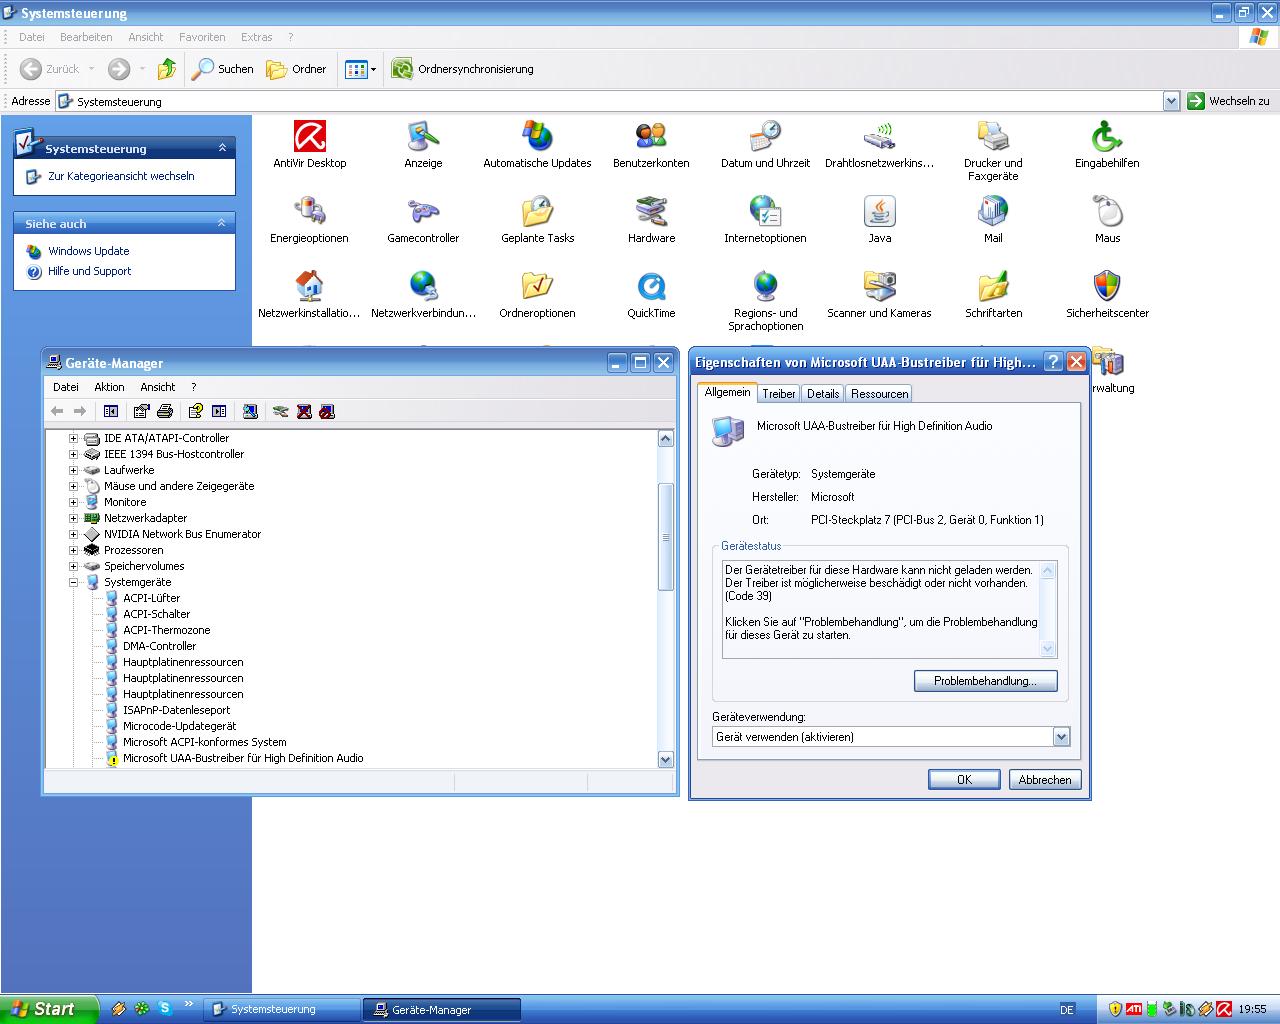The image size is (1280, 1024).
Task: Expand IDE ATA/ATAPI-Controller node
Action: tap(73, 438)
